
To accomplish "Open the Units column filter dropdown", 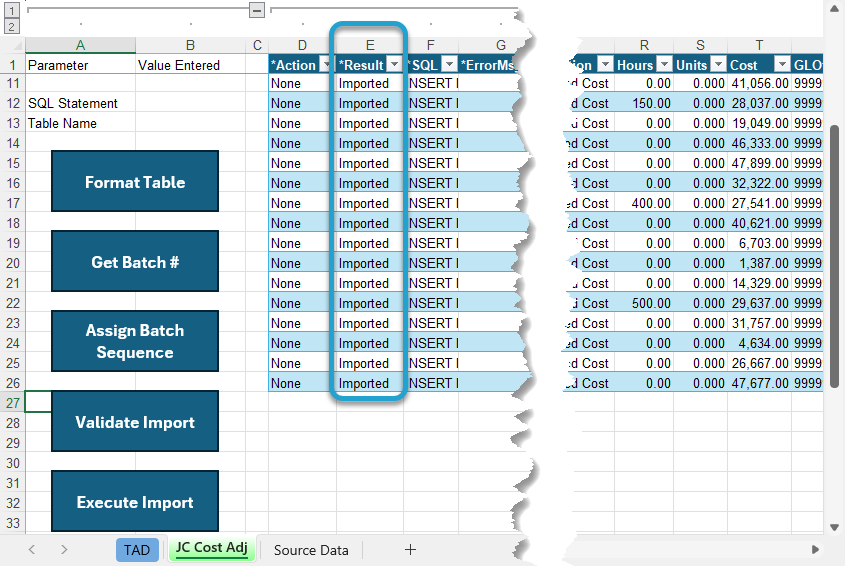I will tap(718, 65).
